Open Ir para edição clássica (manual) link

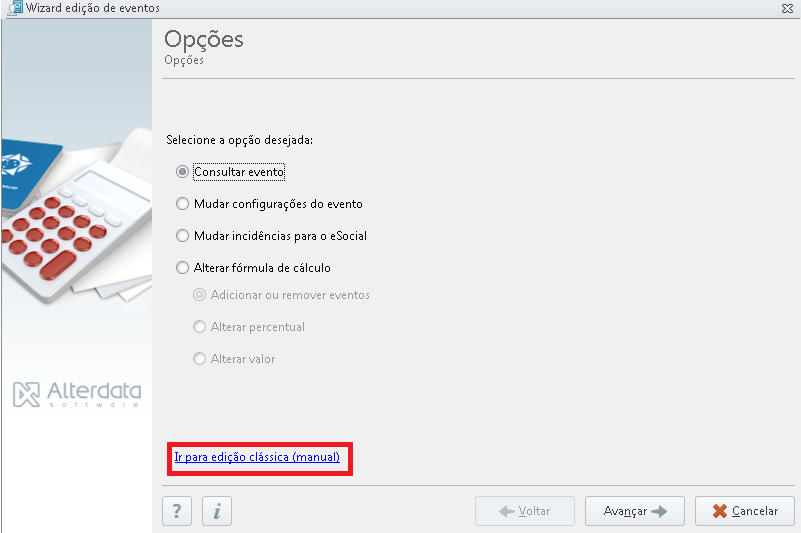pyautogui.click(x=257, y=457)
